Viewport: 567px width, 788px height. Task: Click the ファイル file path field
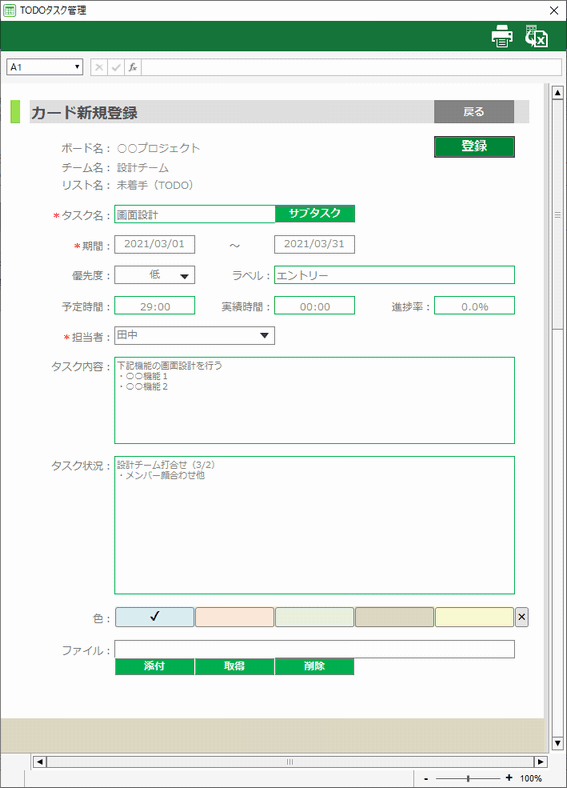(x=315, y=649)
